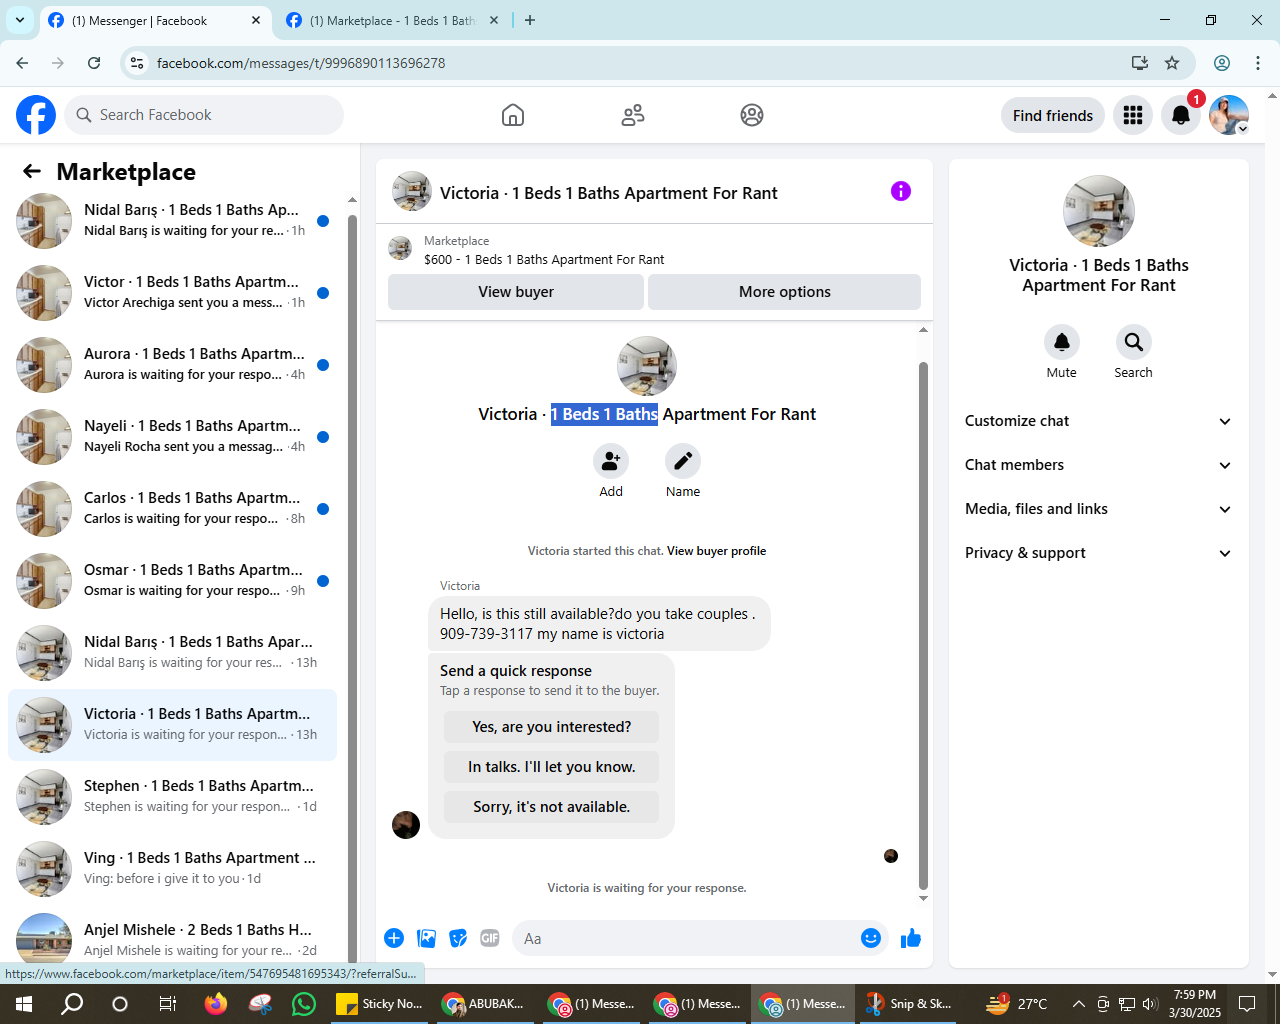Viewport: 1280px width, 1024px height.
Task: Send quick reply 'In talks. I'll let you know.'
Action: click(552, 767)
